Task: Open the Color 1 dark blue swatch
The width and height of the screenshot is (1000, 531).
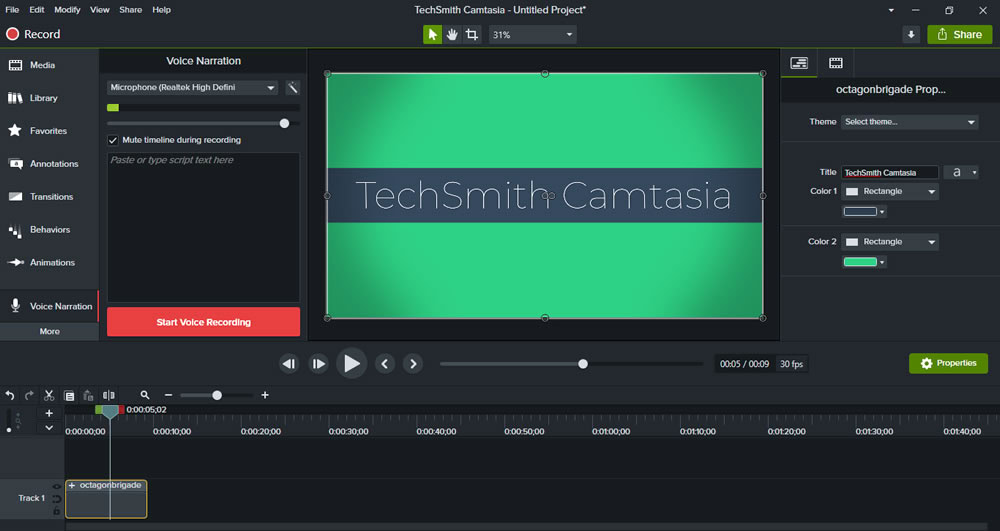Action: click(x=864, y=212)
